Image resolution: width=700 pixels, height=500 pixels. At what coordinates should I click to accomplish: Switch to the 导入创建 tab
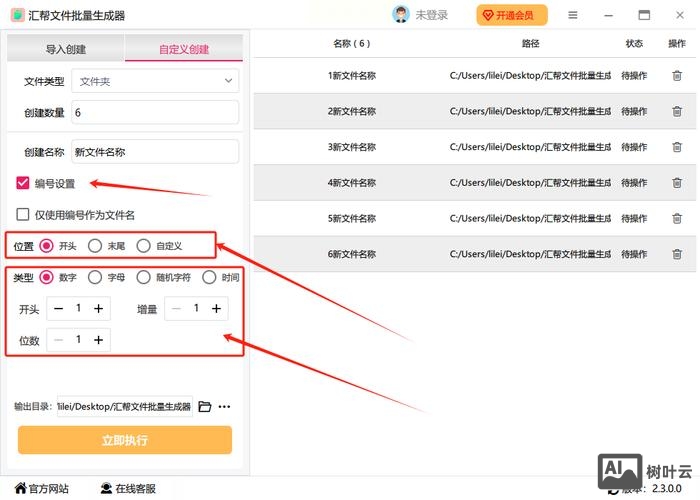pyautogui.click(x=66, y=49)
